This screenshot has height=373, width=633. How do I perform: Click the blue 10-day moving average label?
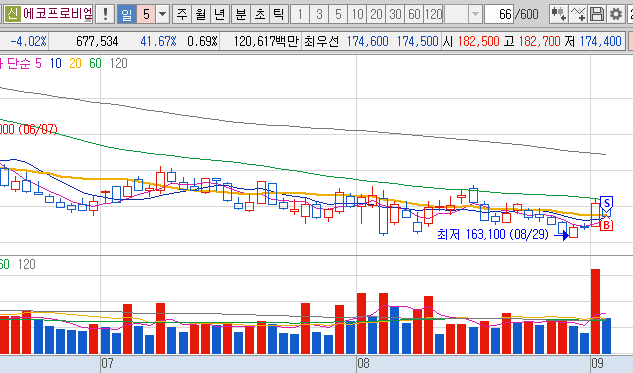[x=55, y=63]
